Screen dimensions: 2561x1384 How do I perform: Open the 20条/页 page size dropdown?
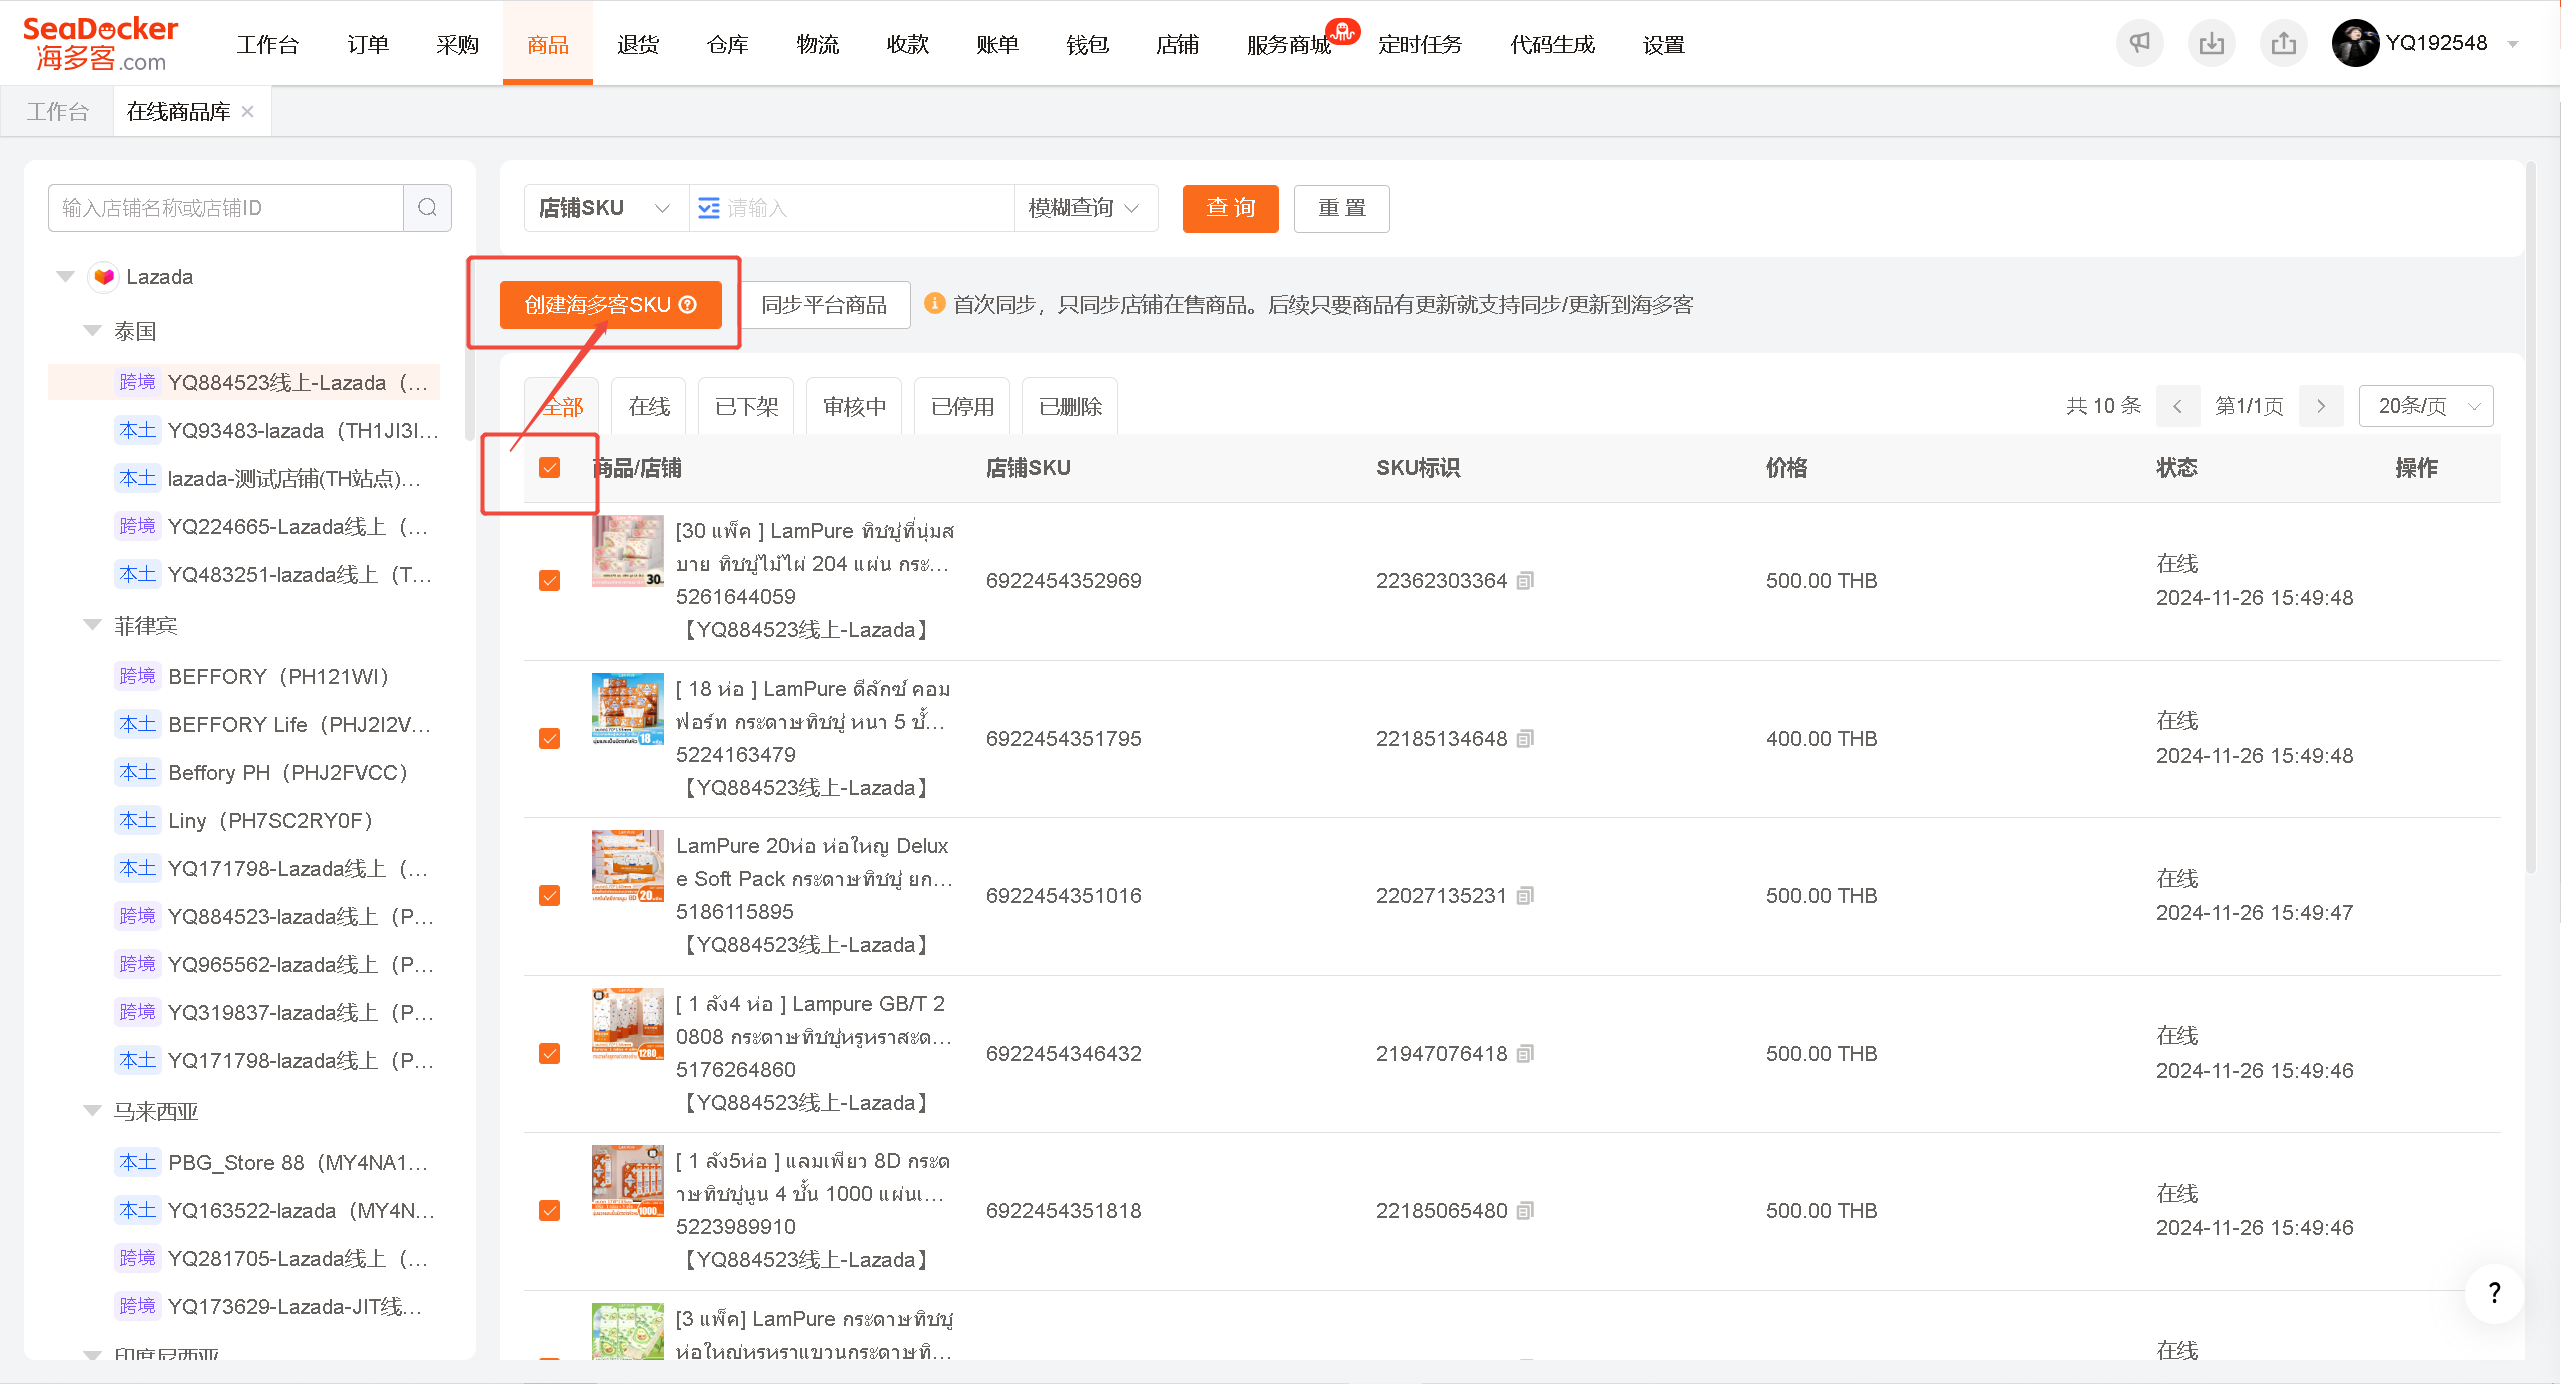pyautogui.click(x=2426, y=406)
